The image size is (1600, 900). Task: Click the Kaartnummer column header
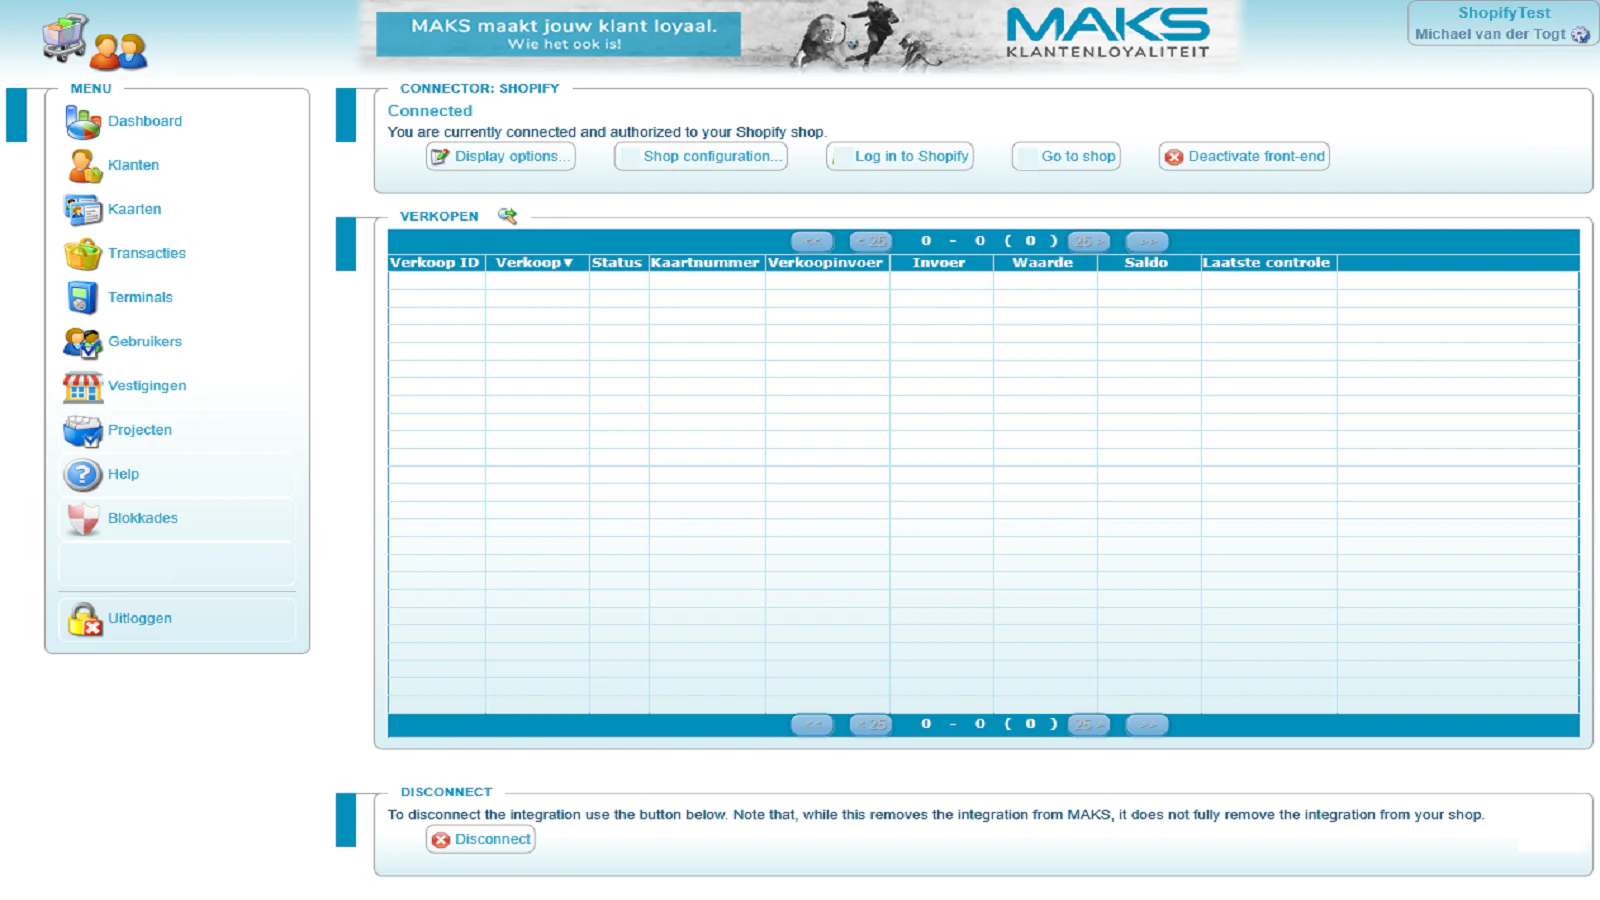point(706,263)
